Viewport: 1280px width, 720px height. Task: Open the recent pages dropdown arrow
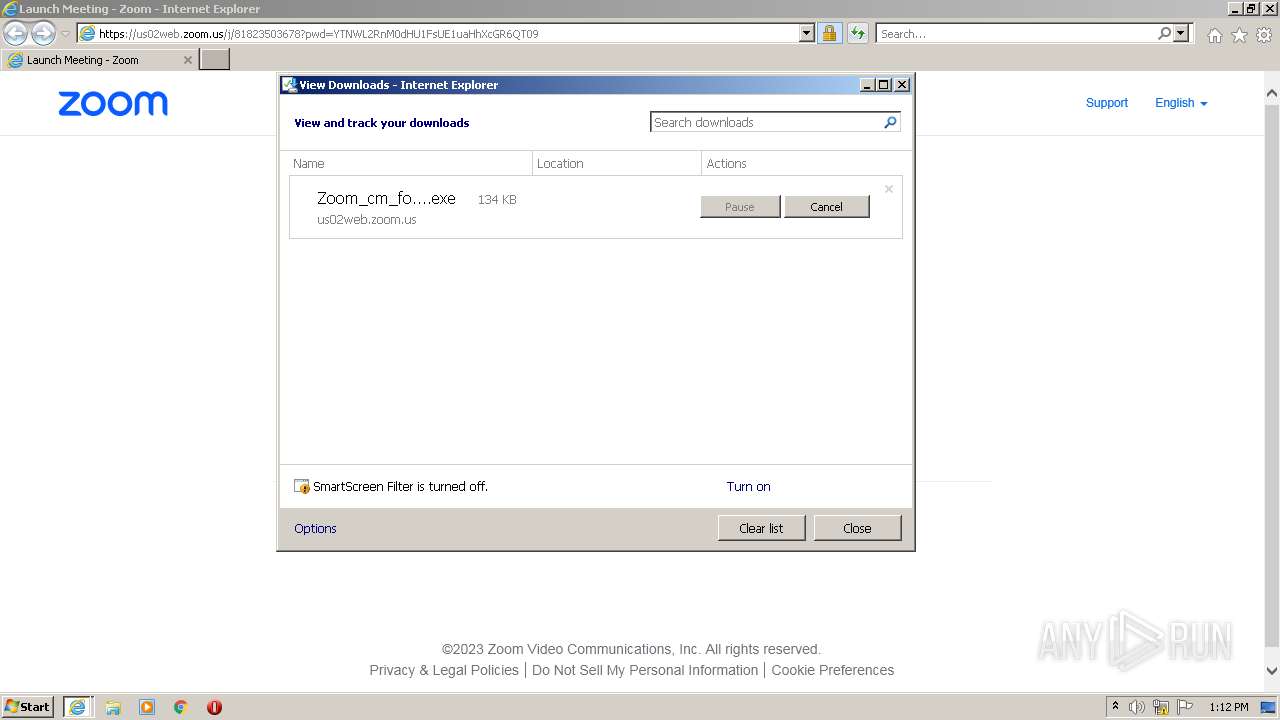65,34
